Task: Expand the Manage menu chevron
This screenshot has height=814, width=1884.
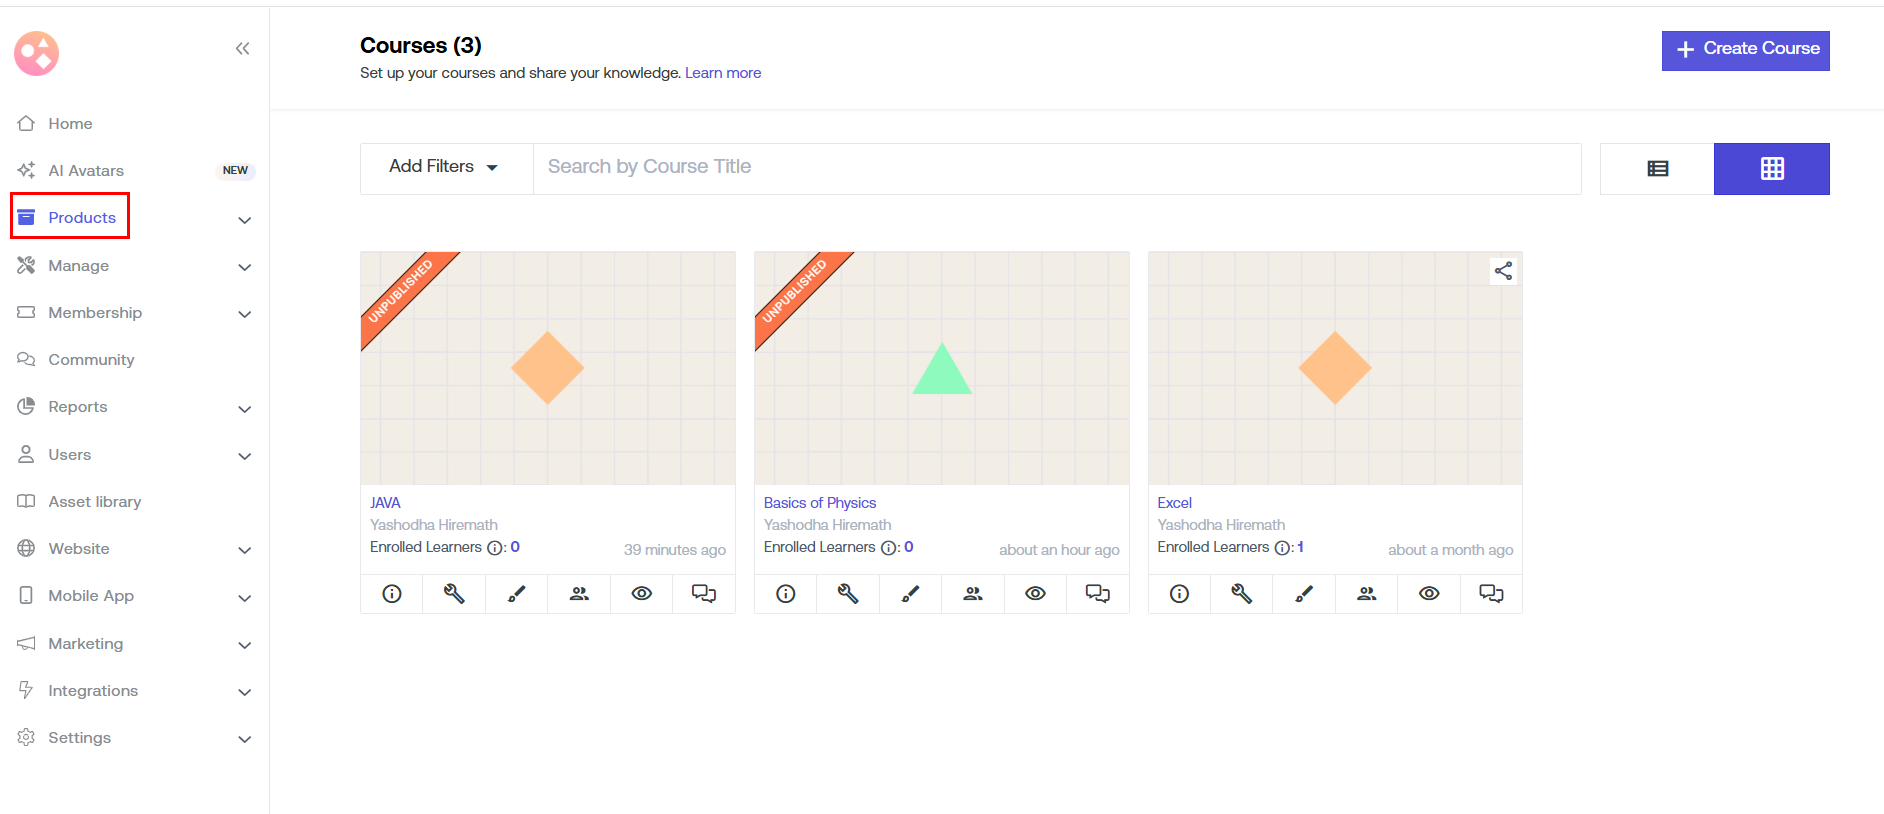Action: click(x=245, y=267)
